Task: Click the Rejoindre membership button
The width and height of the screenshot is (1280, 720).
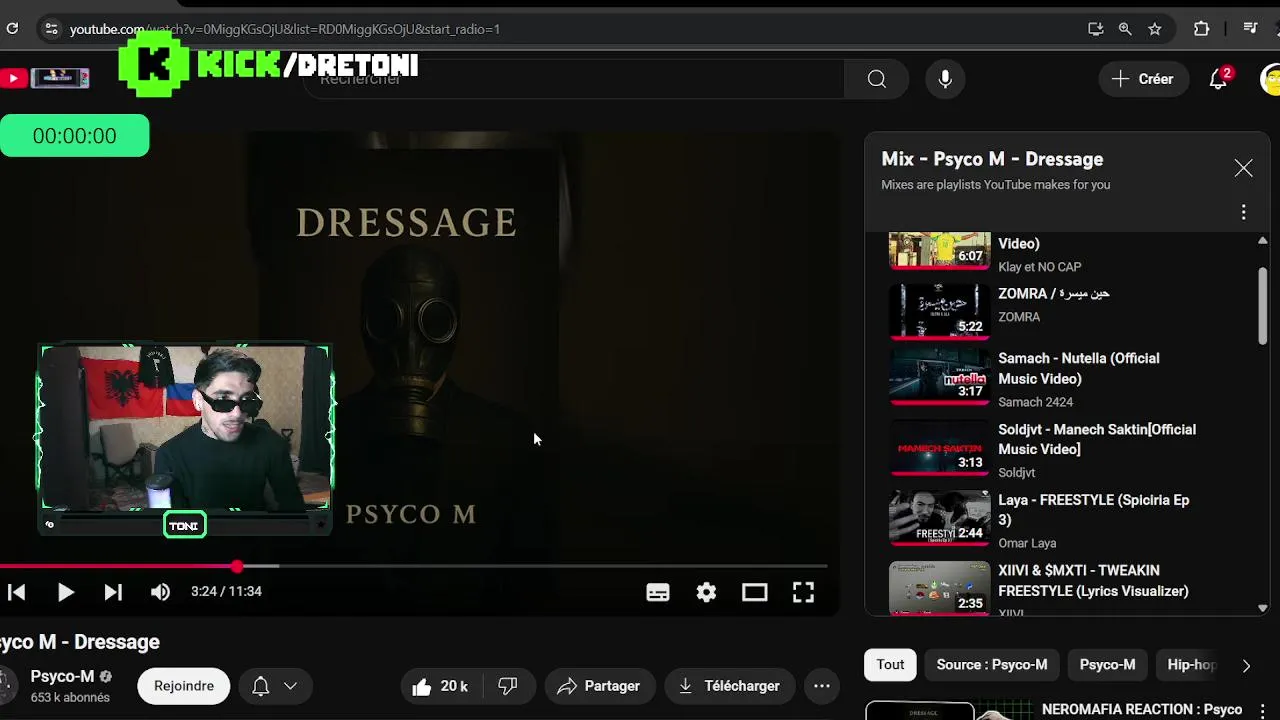Action: click(184, 686)
